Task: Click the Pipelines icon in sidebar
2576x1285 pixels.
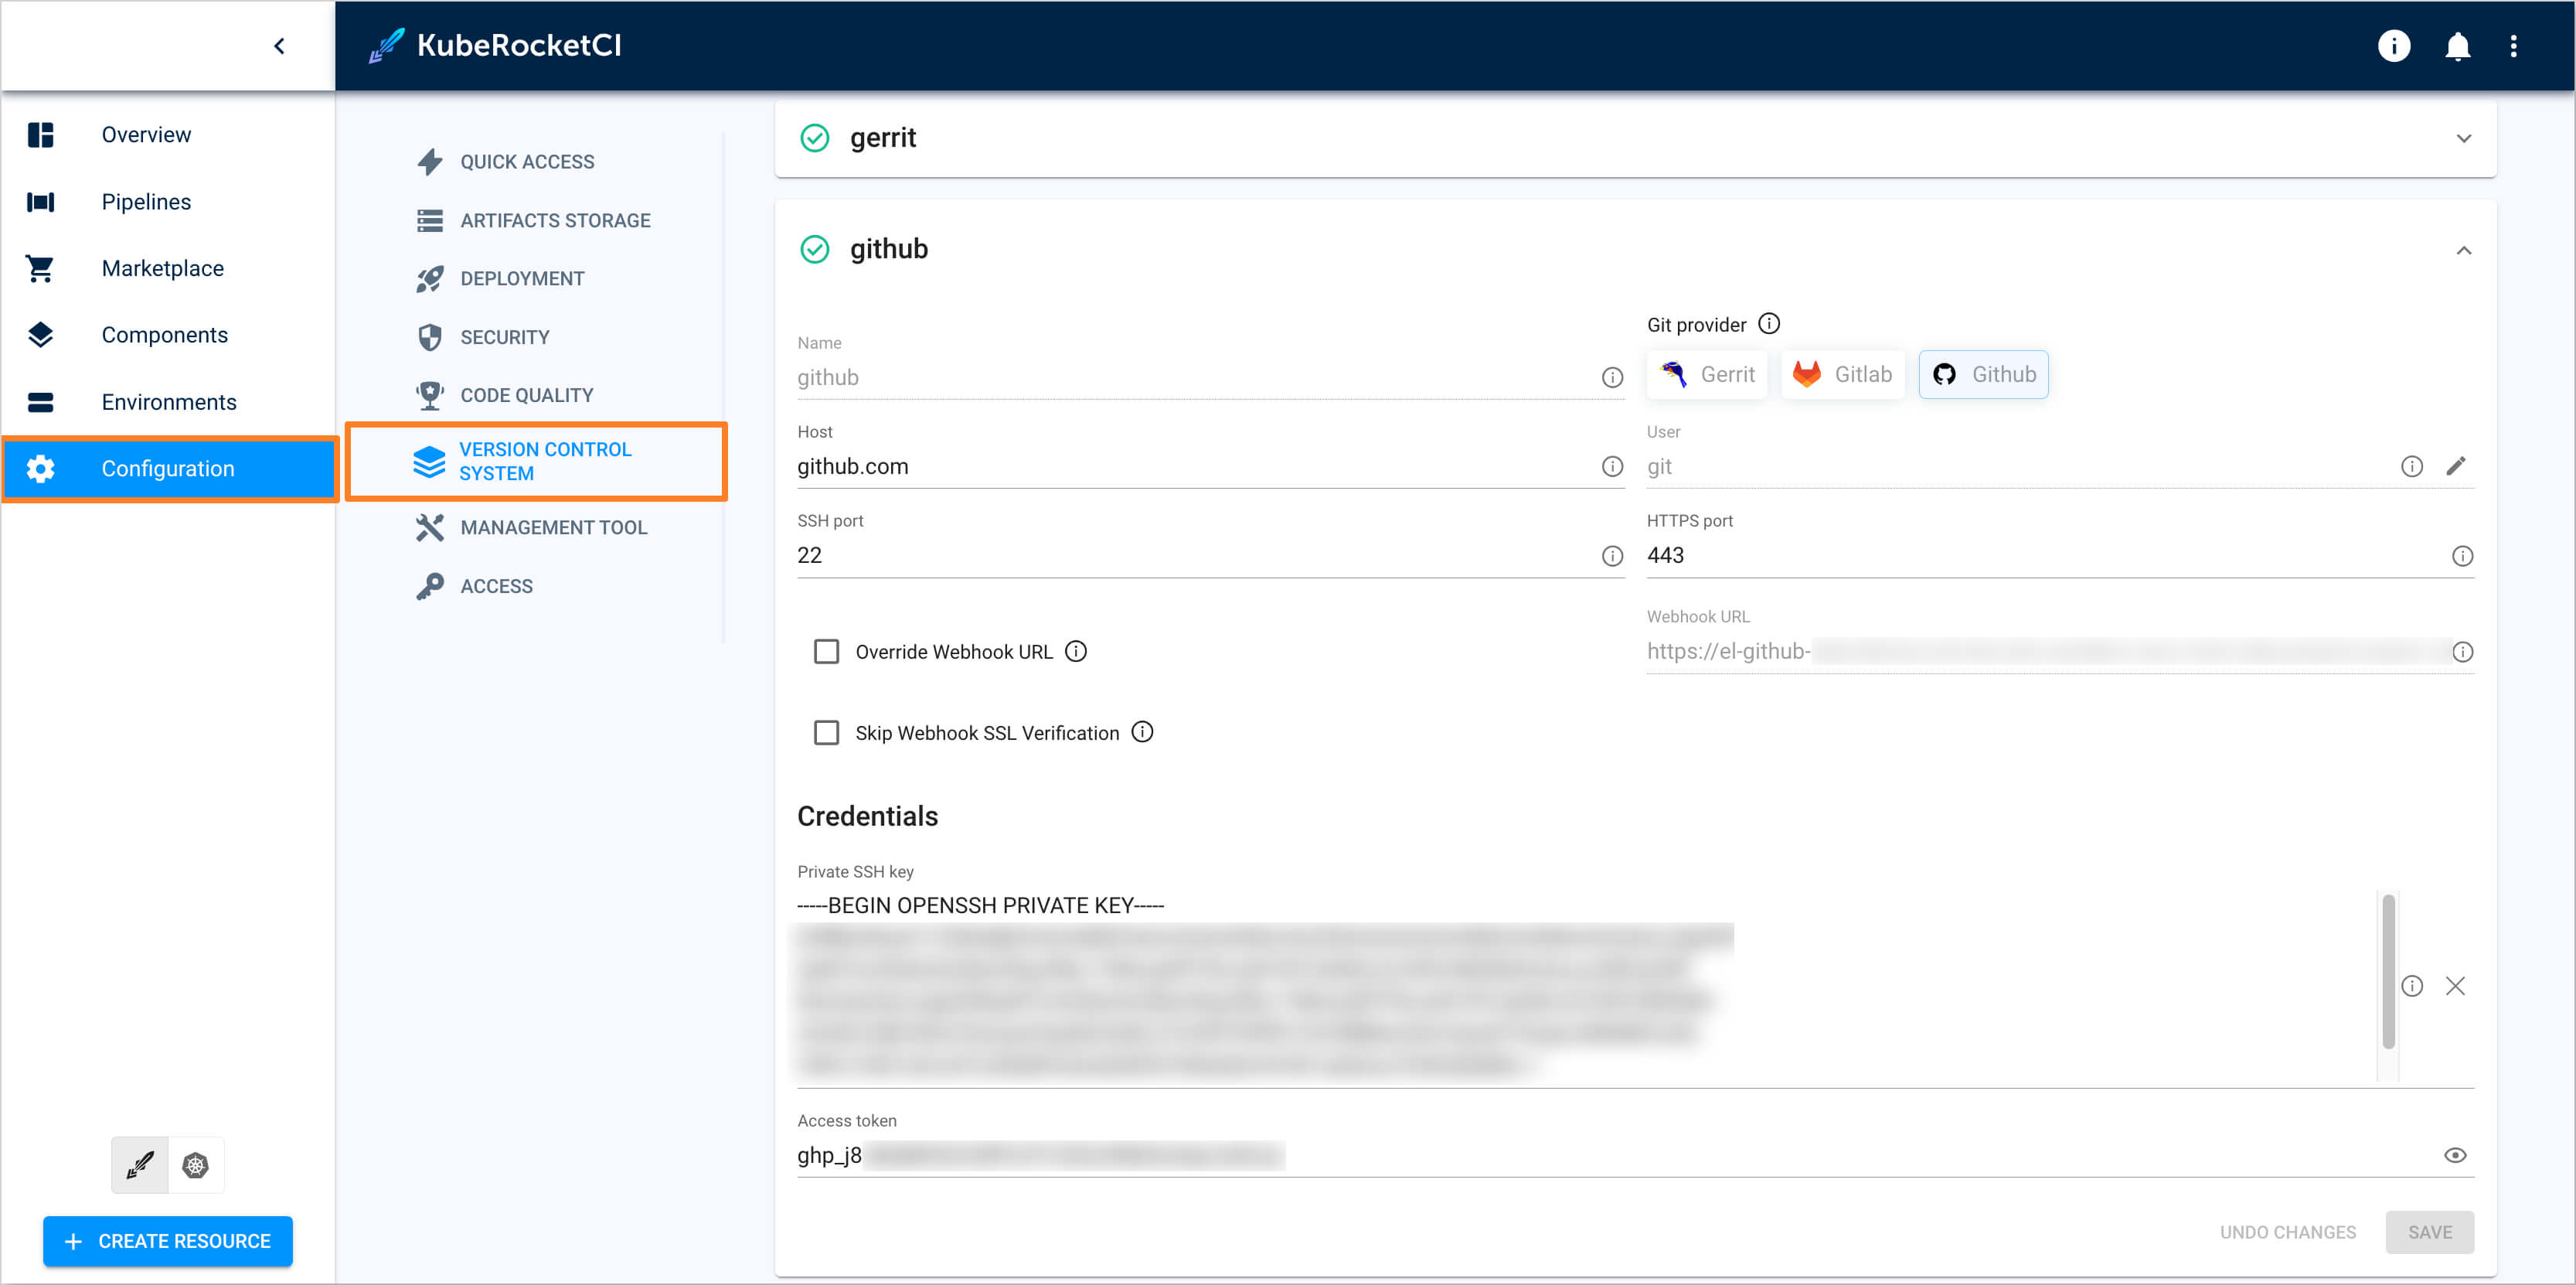Action: (41, 200)
